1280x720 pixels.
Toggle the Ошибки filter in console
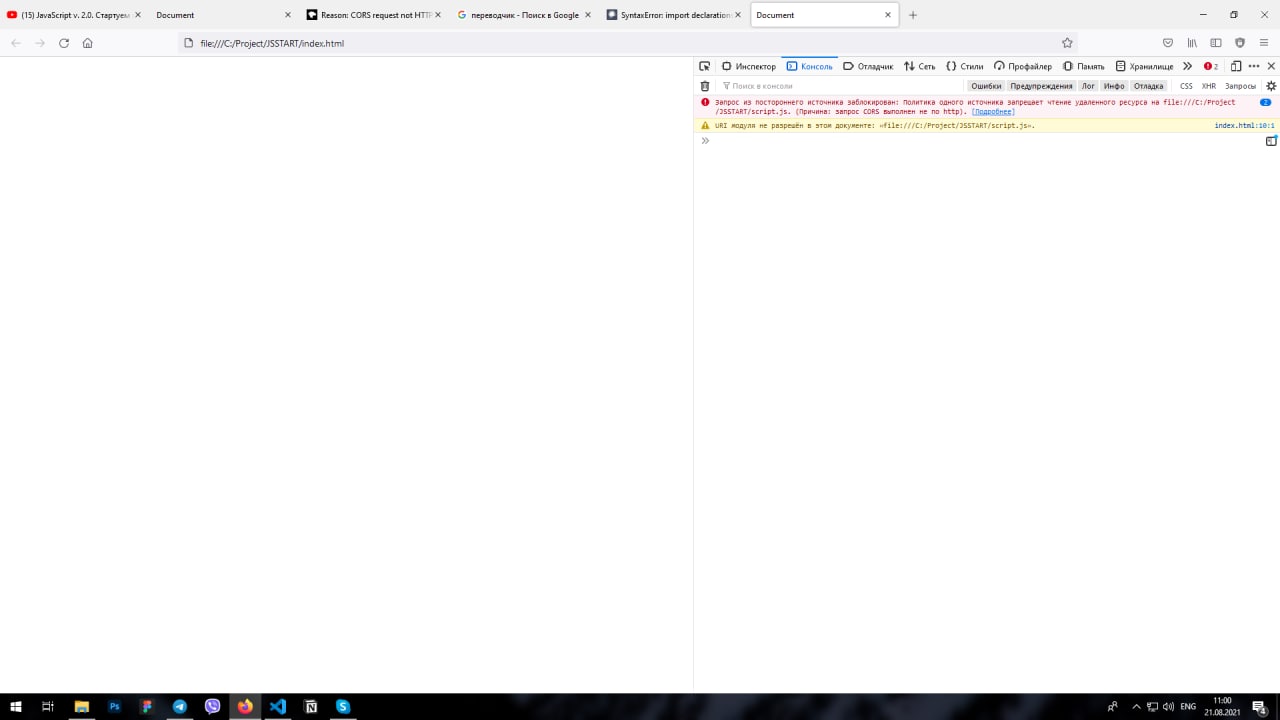click(x=986, y=86)
